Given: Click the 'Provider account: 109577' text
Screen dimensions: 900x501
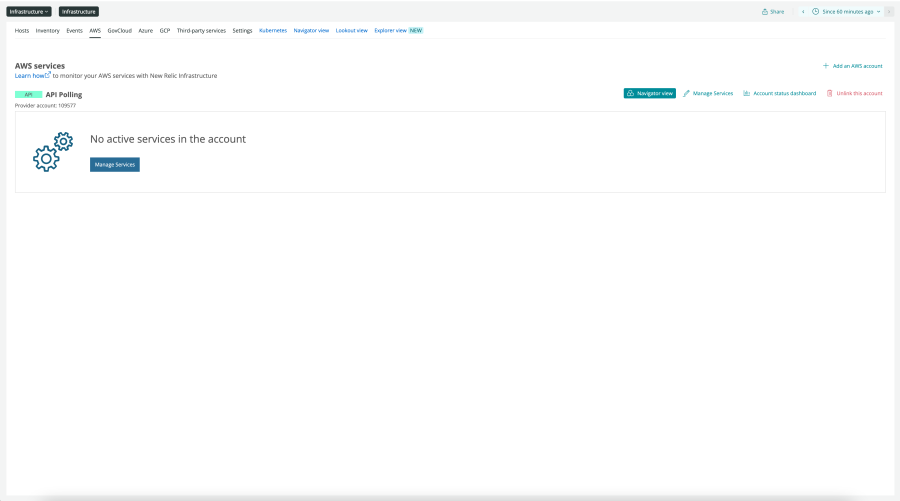Looking at the screenshot, I should pos(45,106).
